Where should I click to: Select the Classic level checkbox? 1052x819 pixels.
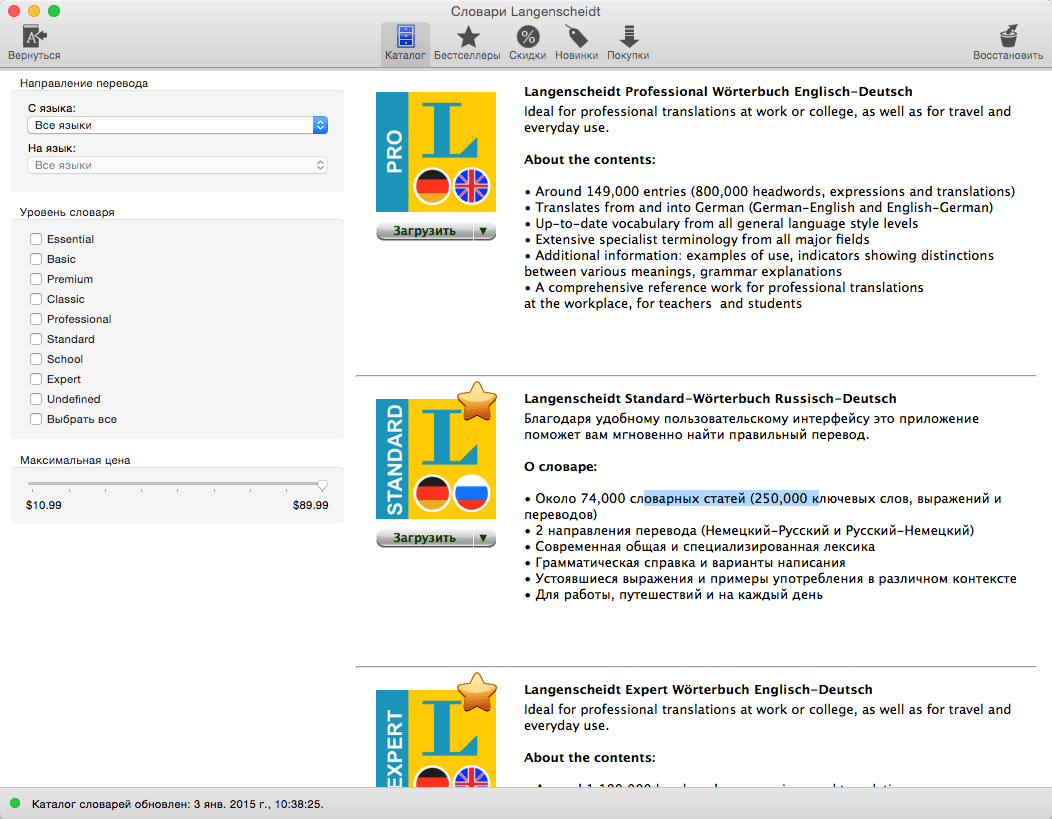tap(36, 299)
